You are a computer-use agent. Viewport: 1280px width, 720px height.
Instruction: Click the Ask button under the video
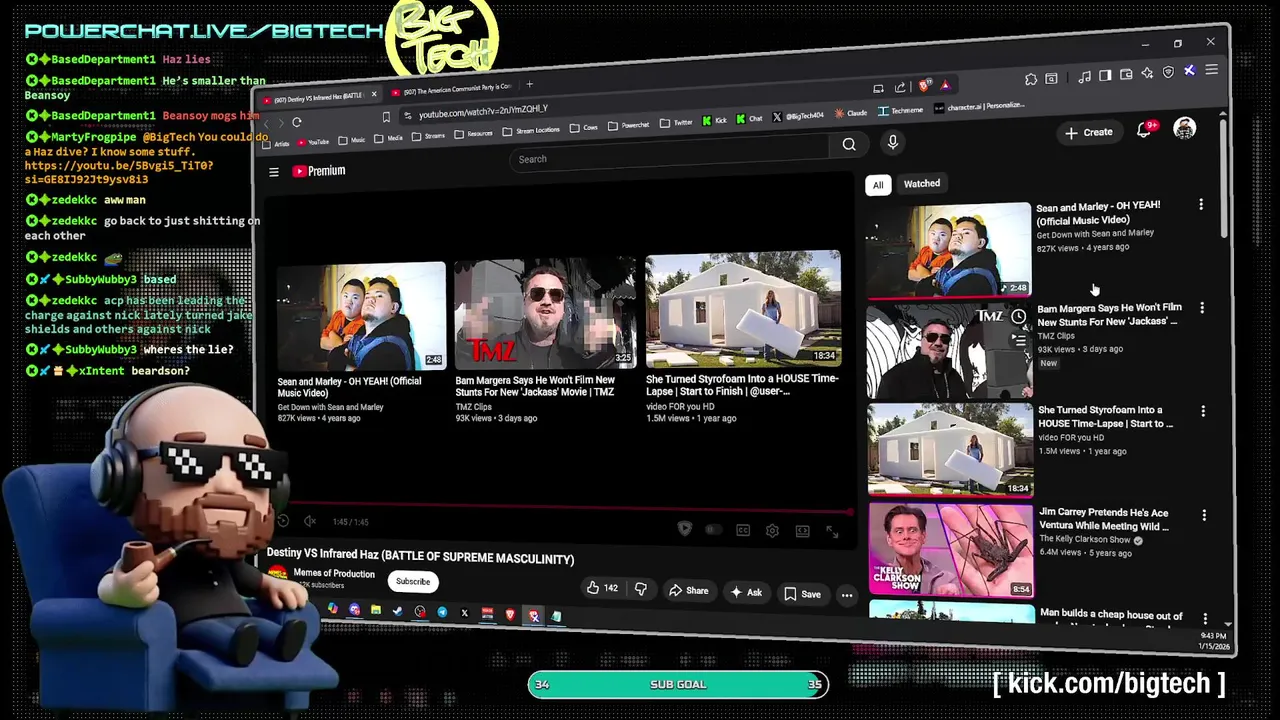click(x=746, y=592)
